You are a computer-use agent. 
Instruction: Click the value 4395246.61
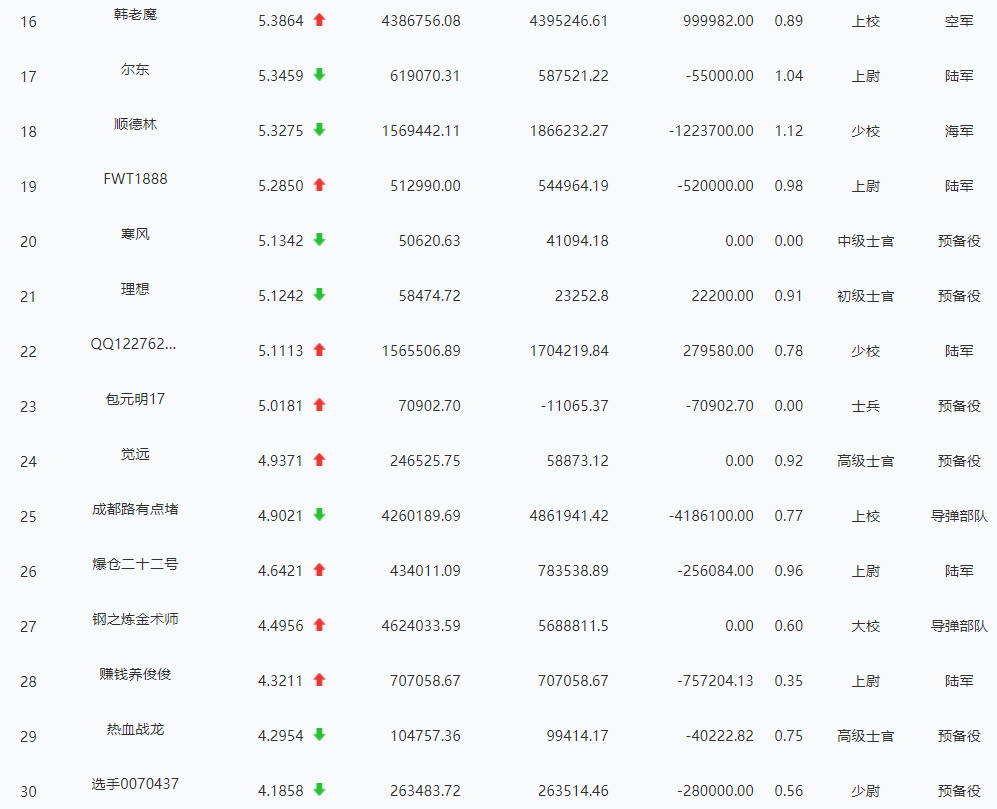569,21
